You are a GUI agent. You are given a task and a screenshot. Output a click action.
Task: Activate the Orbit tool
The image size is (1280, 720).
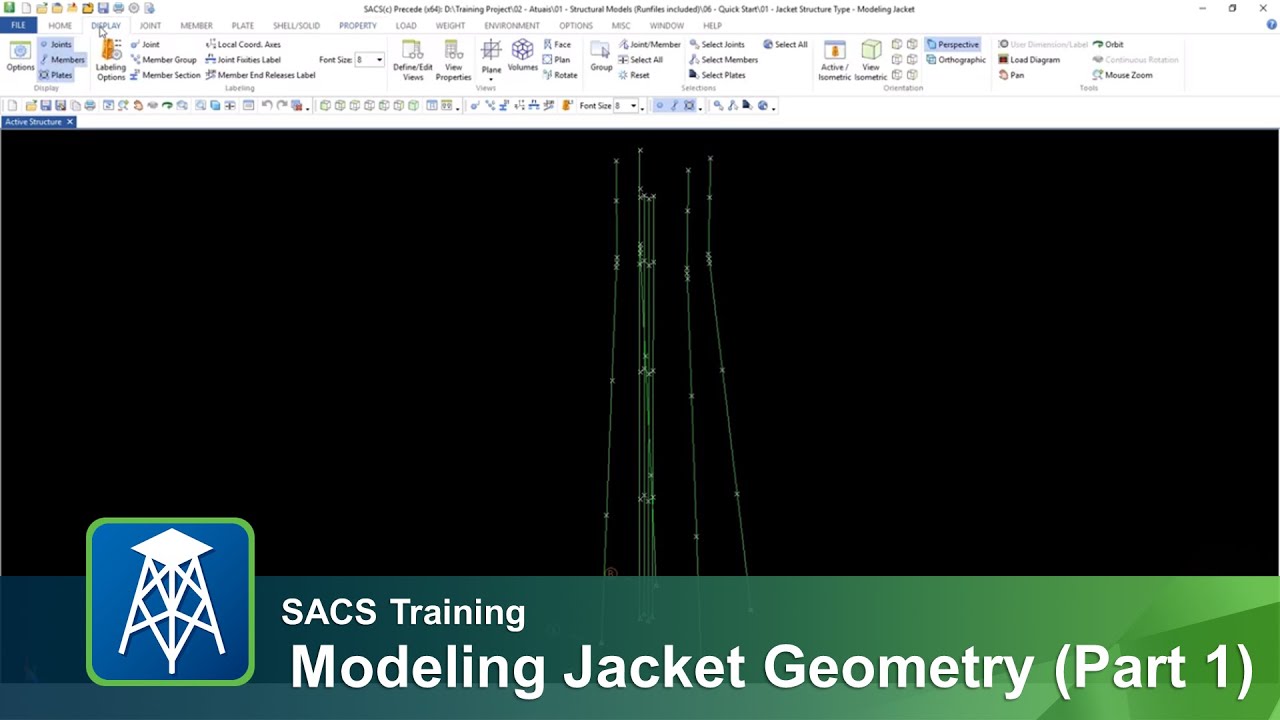tap(1108, 44)
